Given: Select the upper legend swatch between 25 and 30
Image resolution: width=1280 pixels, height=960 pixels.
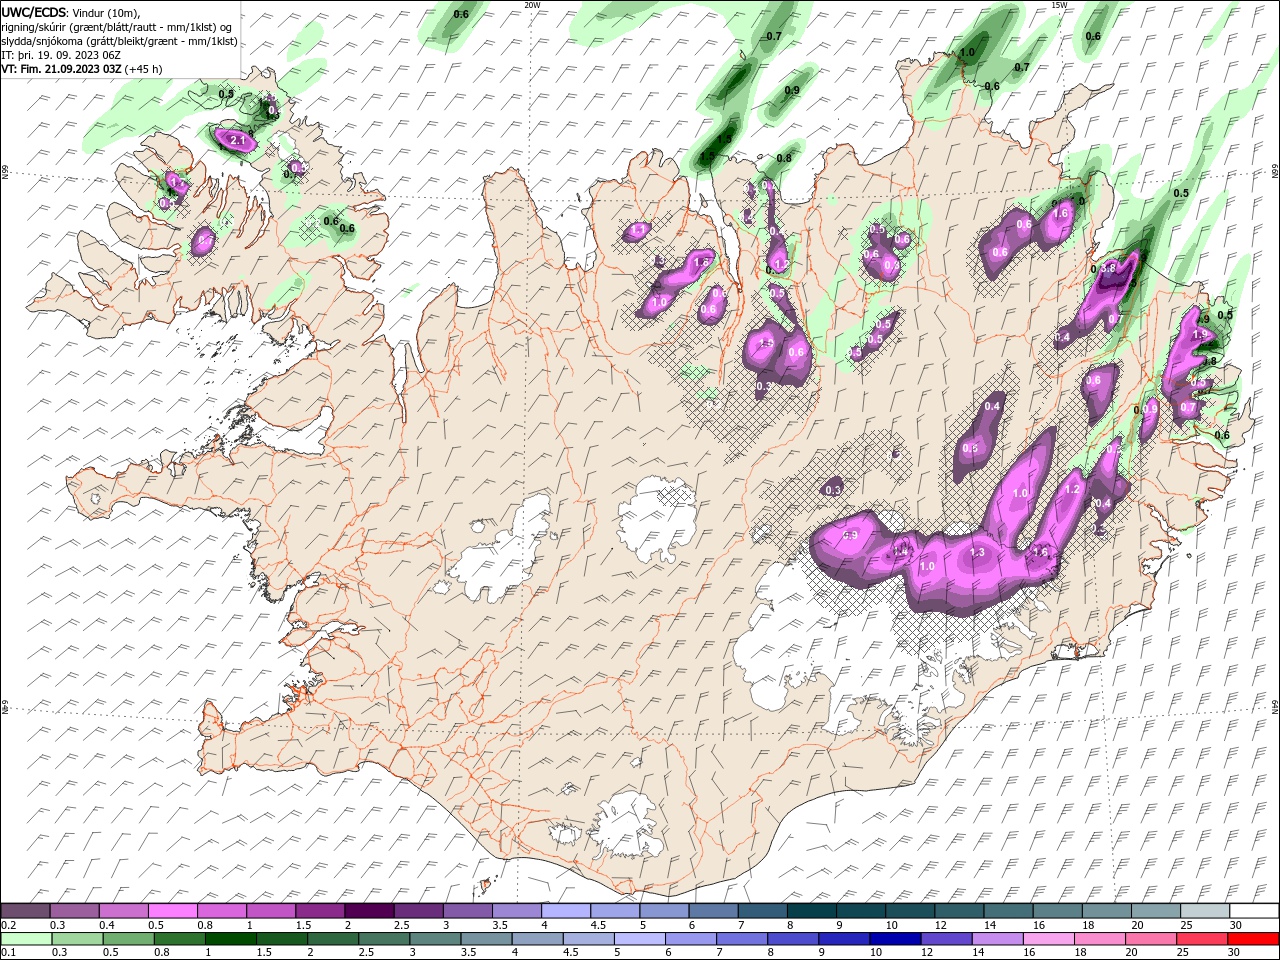Looking at the screenshot, I should [1205, 911].
